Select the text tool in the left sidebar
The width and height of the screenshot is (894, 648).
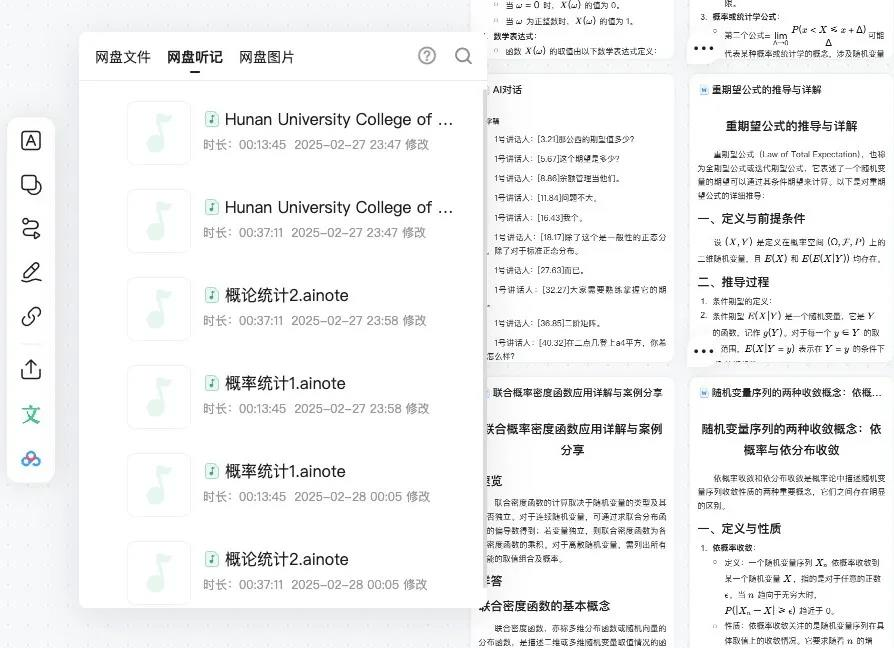coord(30,141)
